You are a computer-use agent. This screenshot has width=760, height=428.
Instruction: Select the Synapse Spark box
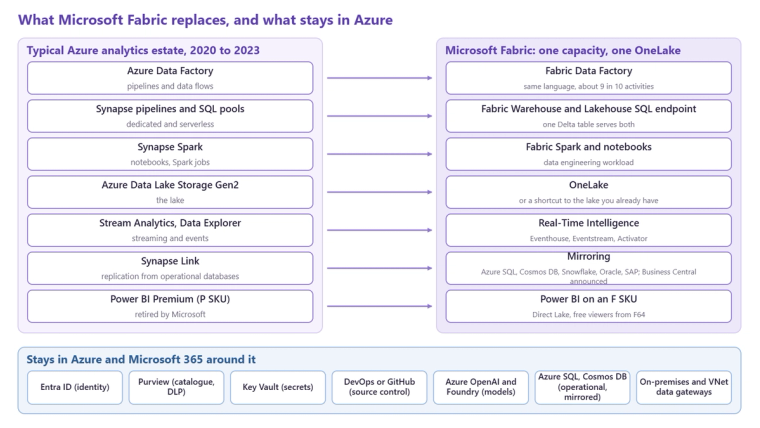pos(170,154)
